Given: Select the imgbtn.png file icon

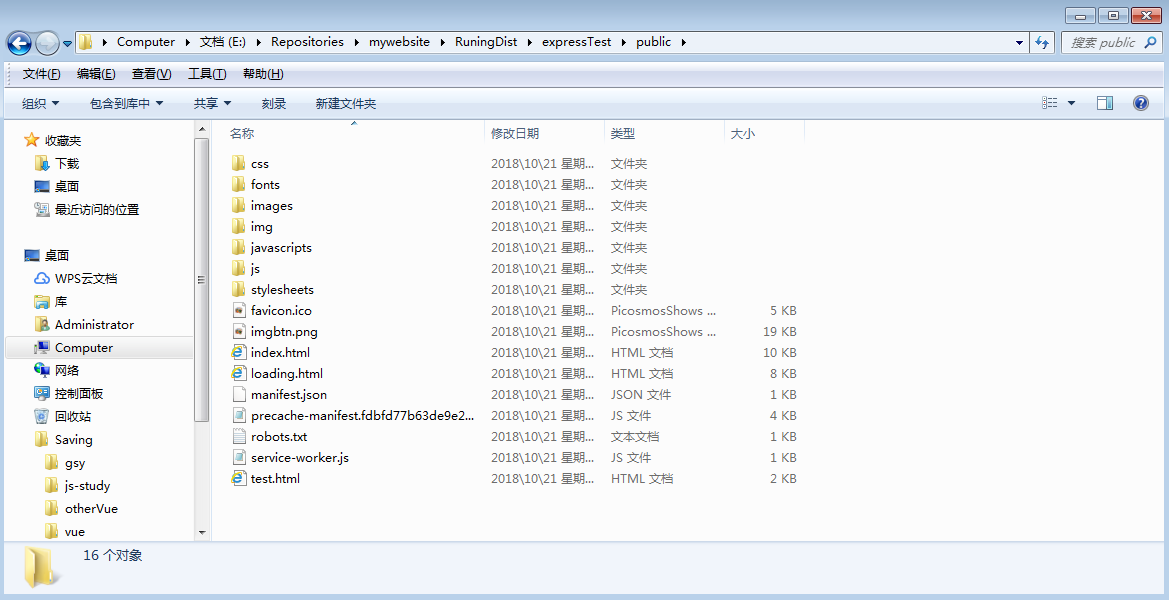Looking at the screenshot, I should click(x=239, y=331).
